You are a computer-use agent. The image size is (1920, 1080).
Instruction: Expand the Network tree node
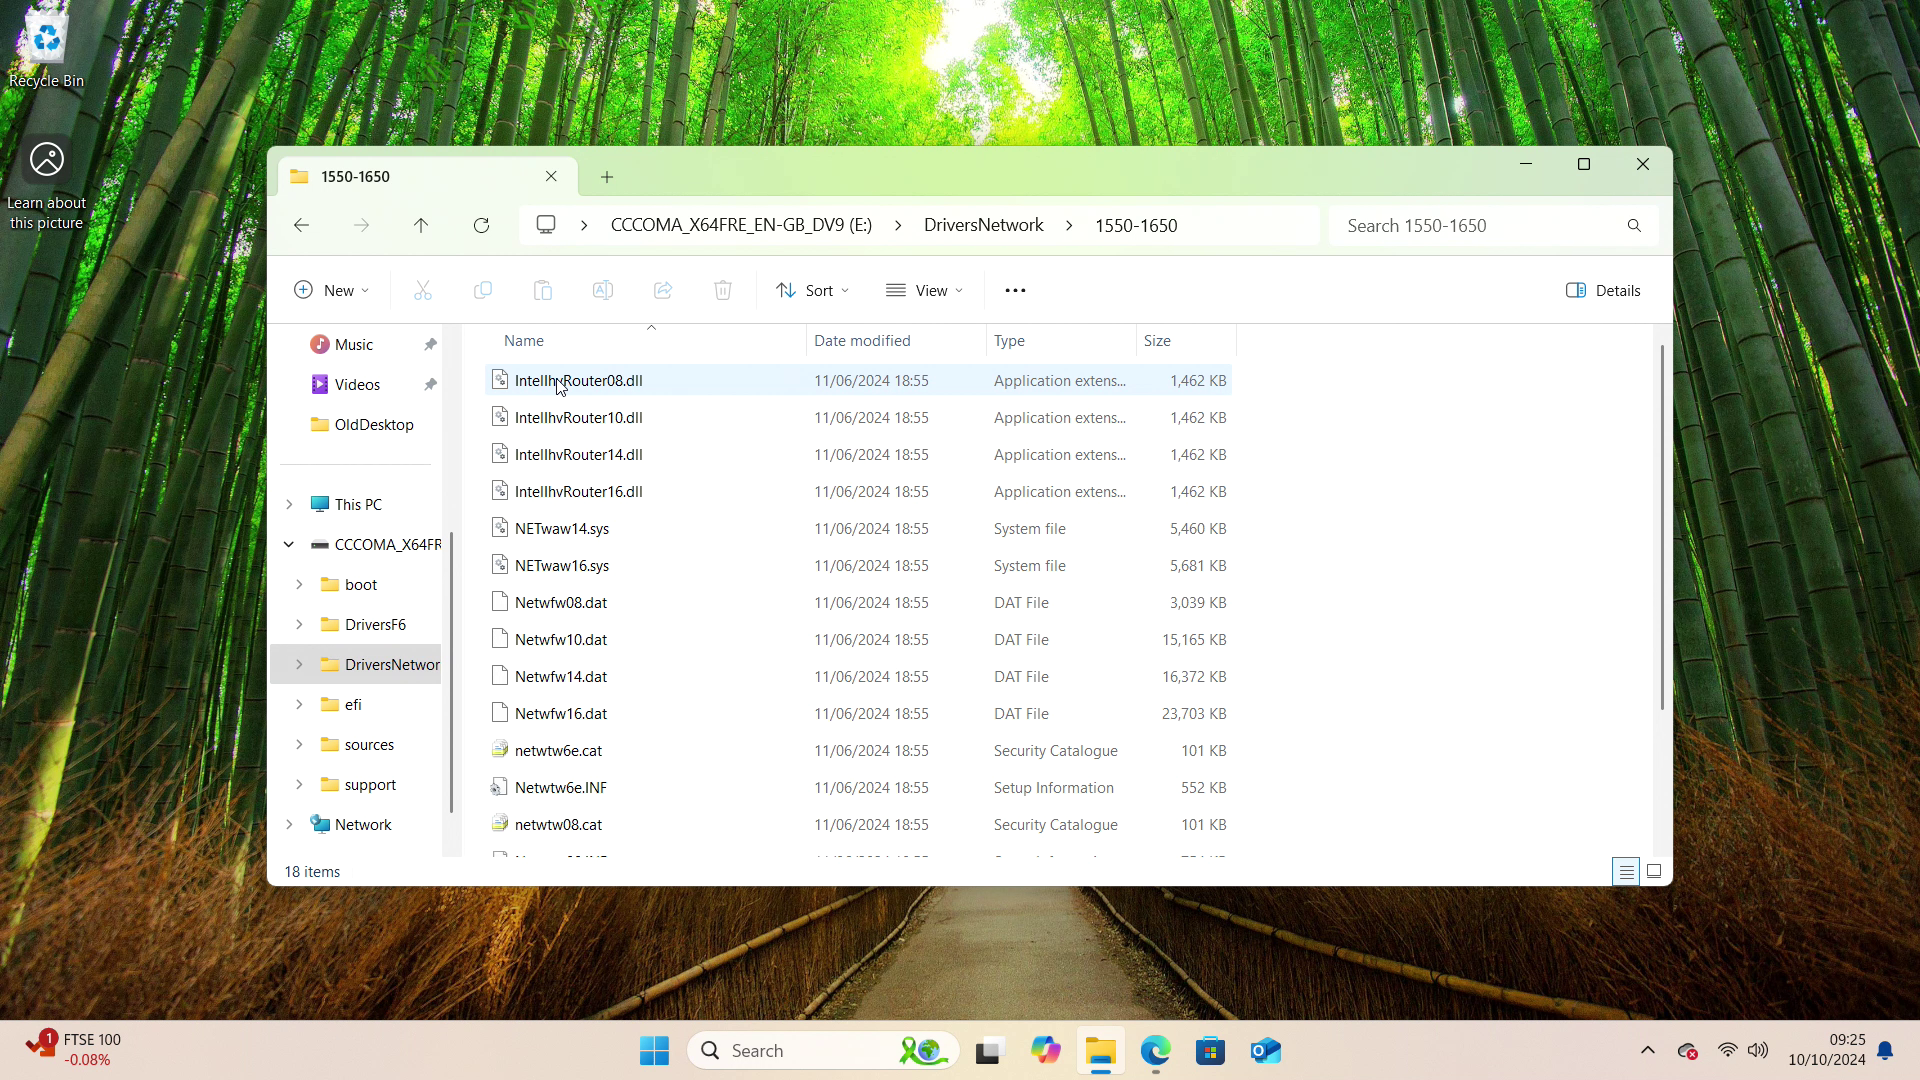click(289, 824)
